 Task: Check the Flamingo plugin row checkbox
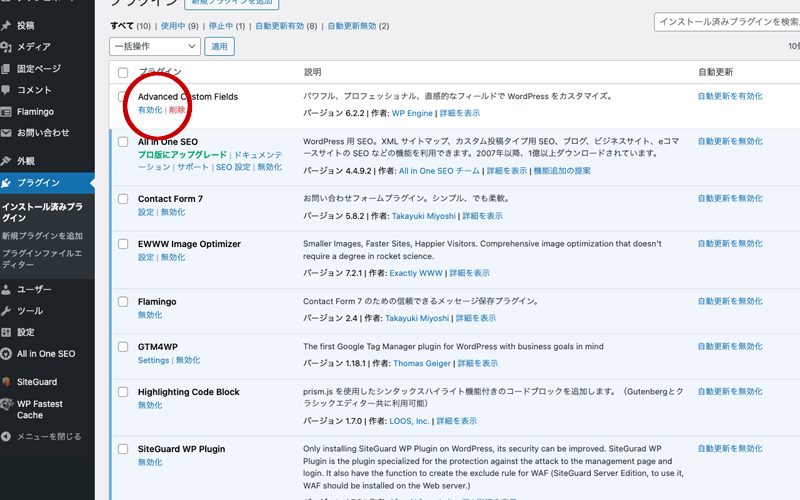(x=123, y=302)
